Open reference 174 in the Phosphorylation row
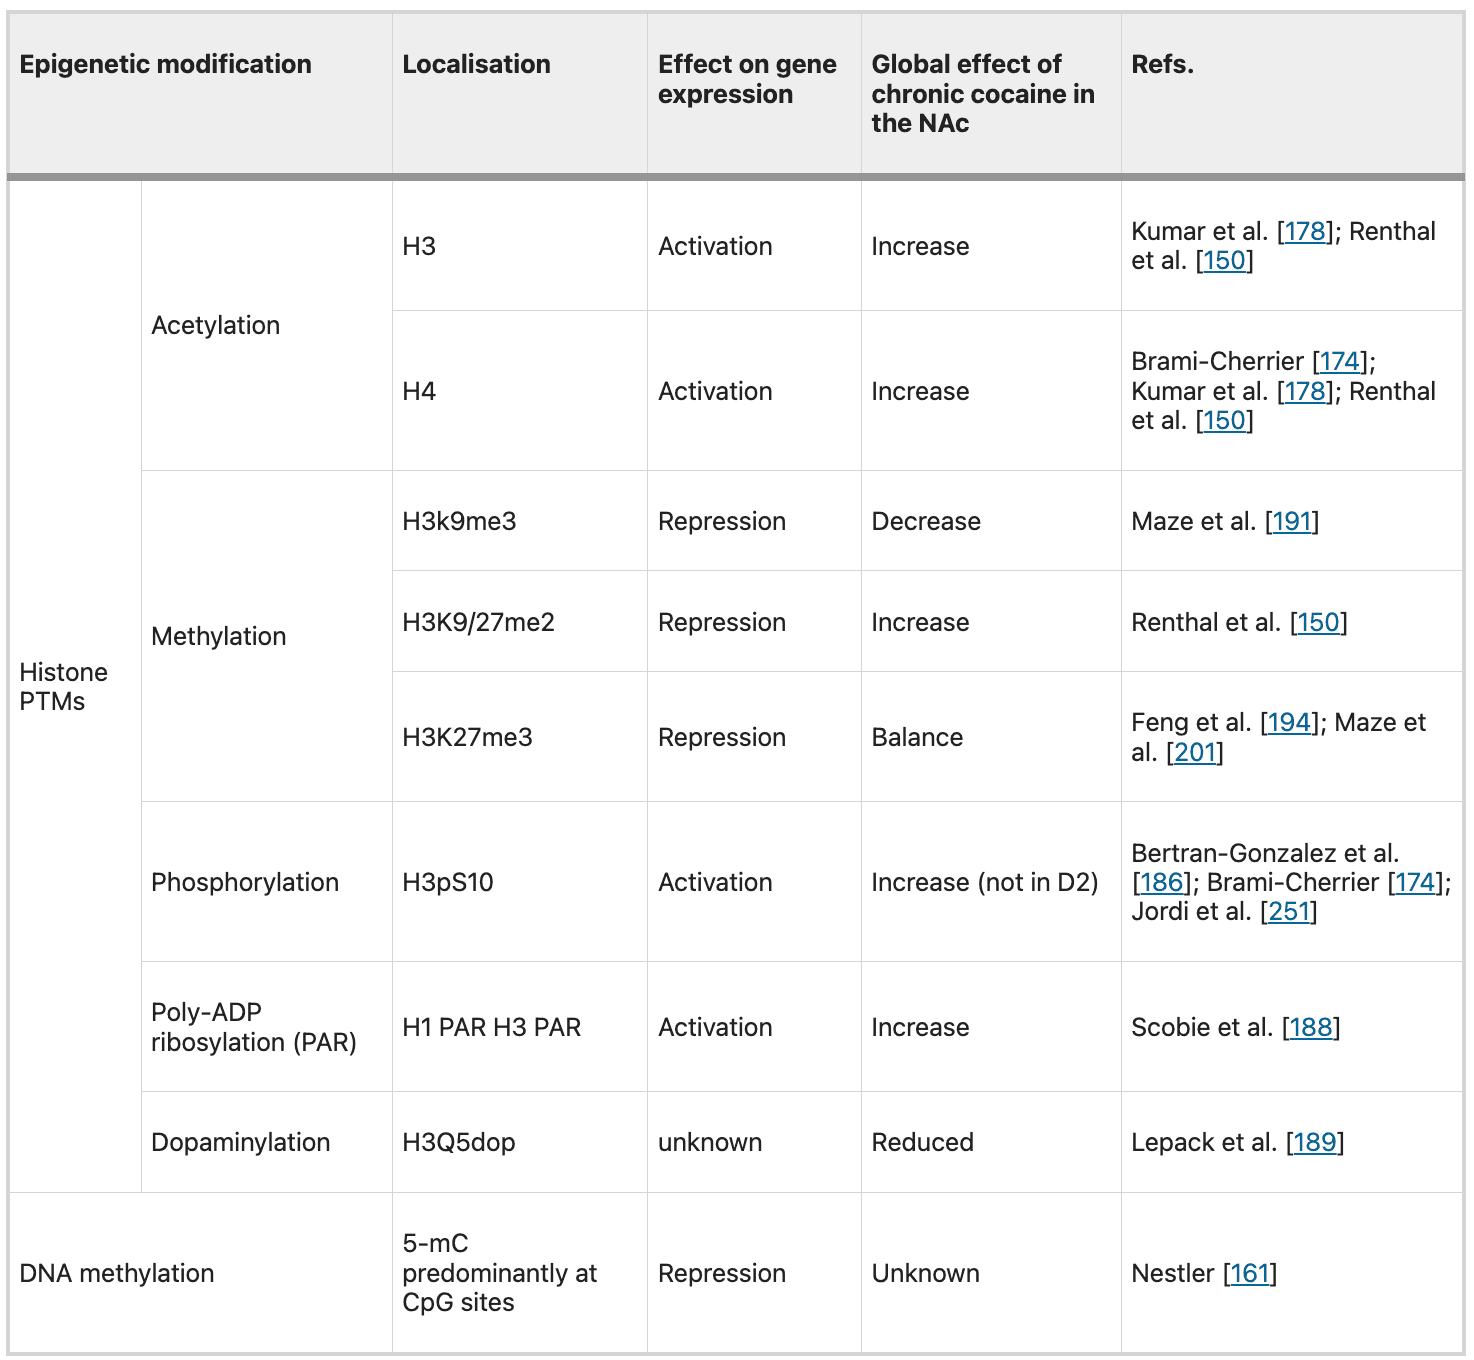Image resolution: width=1474 pixels, height=1360 pixels. click(x=1415, y=882)
